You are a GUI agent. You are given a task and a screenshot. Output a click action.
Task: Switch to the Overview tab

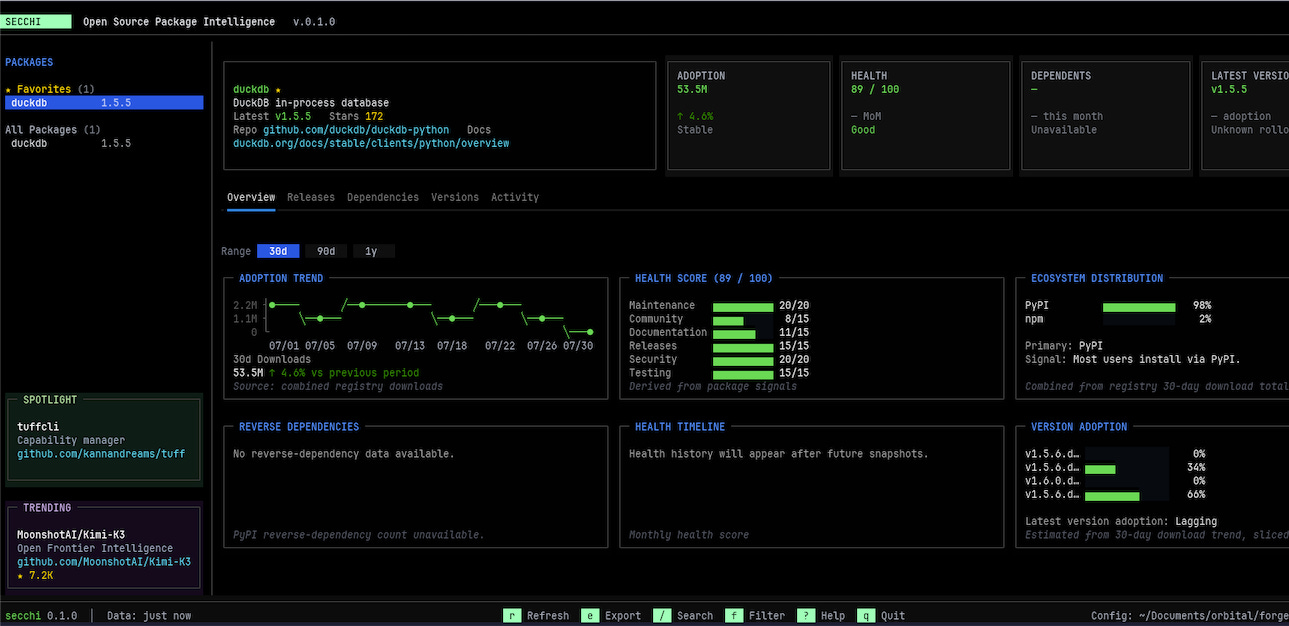tap(251, 197)
